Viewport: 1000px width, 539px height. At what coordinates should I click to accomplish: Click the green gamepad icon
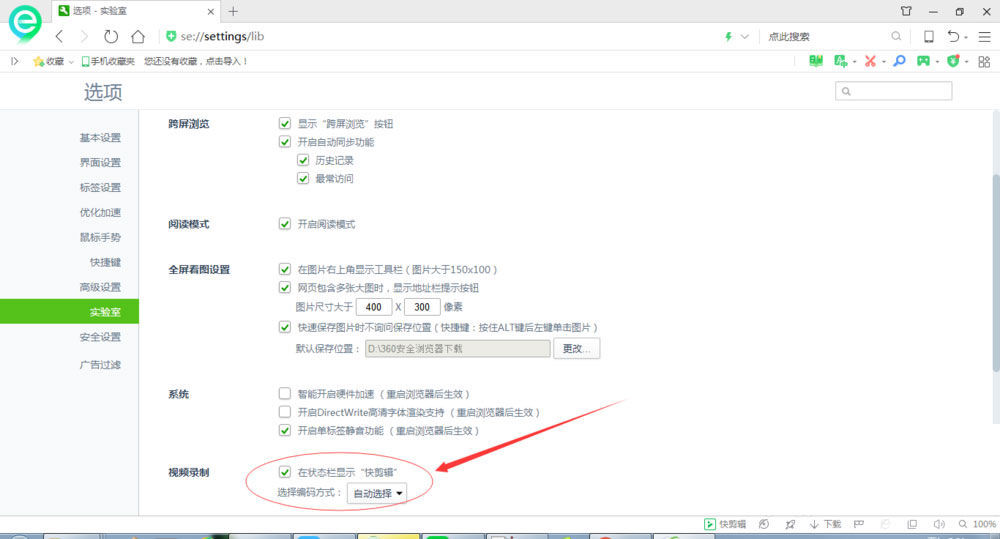coord(923,61)
